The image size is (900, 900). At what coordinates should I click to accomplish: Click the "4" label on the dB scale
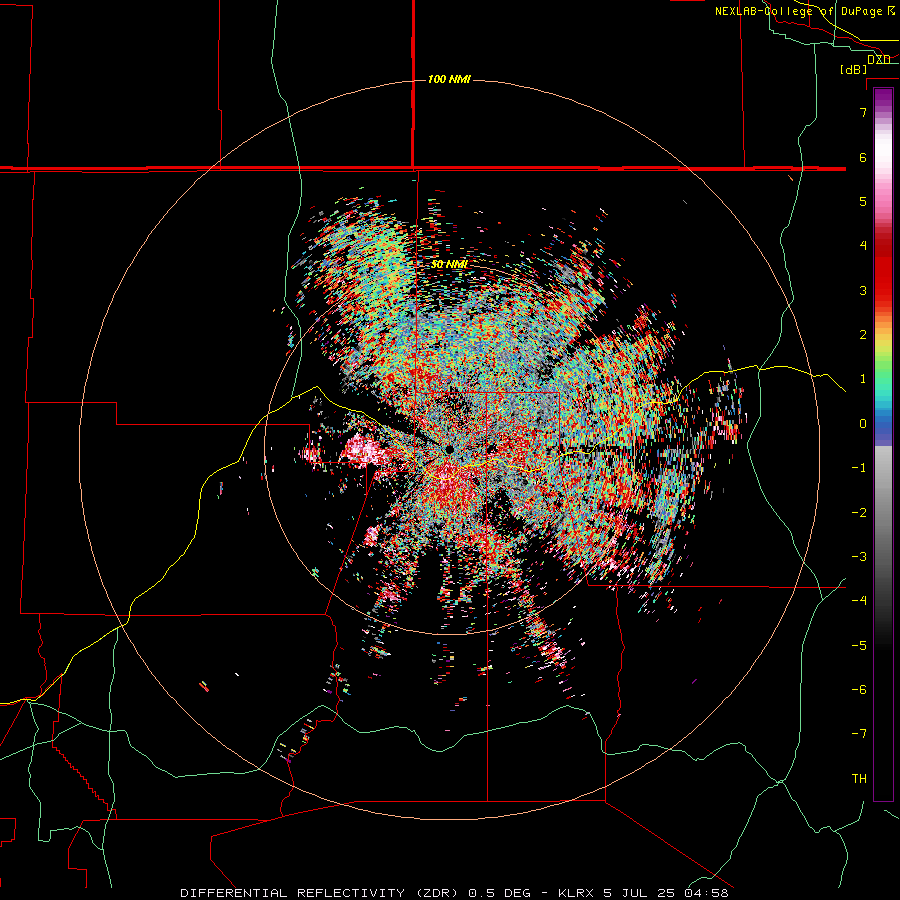point(863,246)
